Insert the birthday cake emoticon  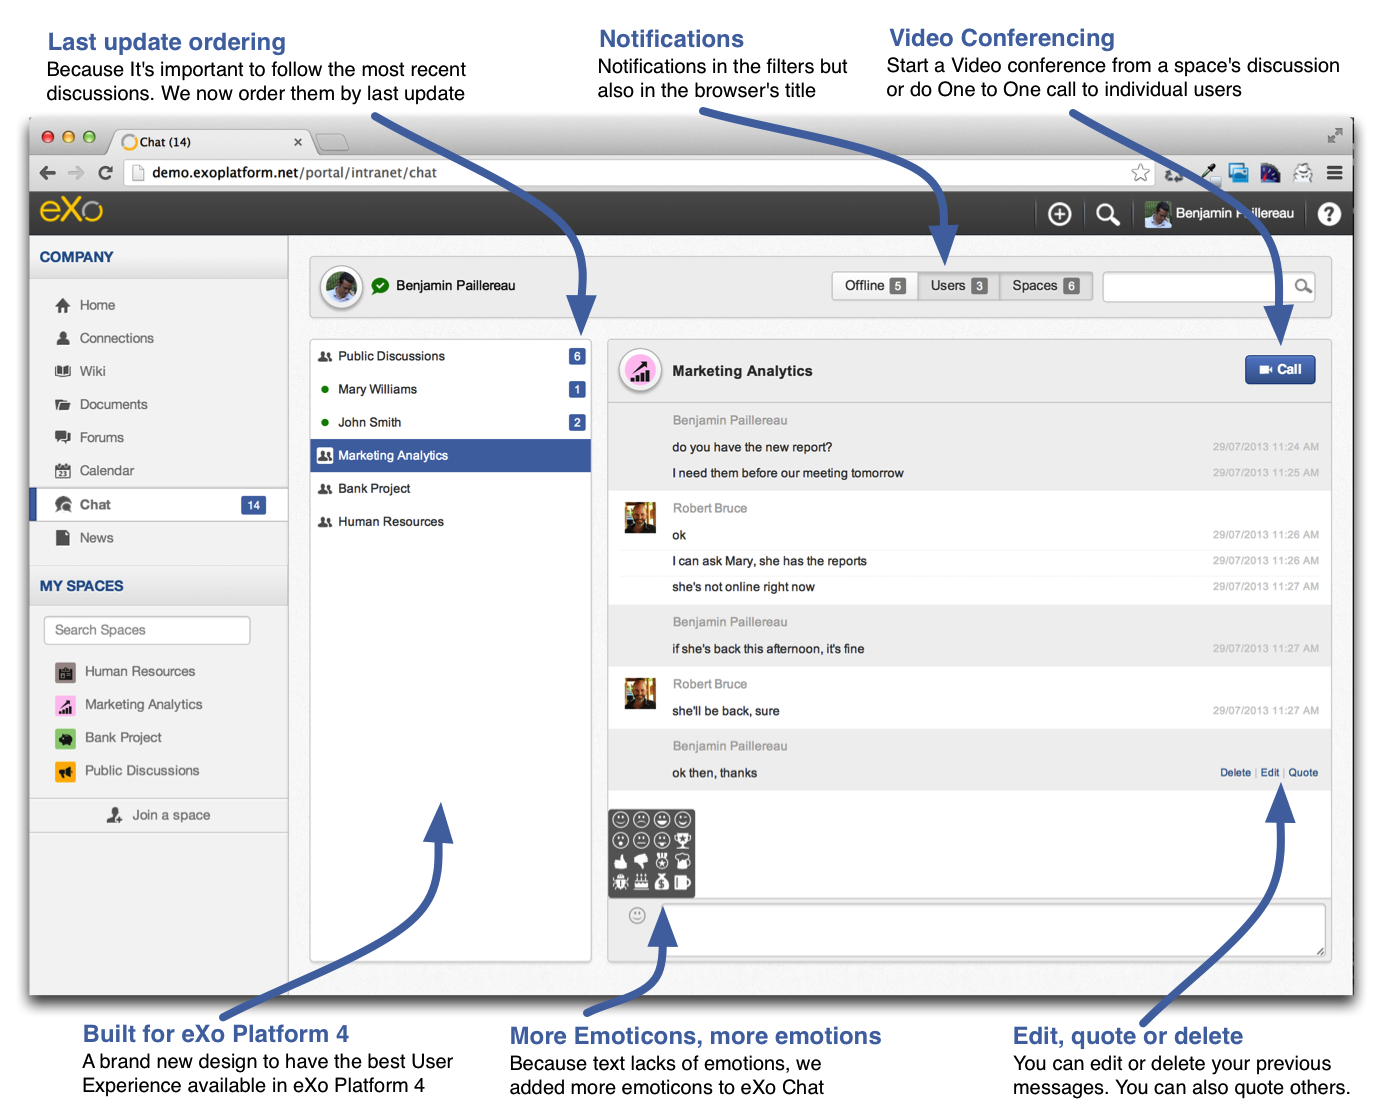pyautogui.click(x=641, y=882)
